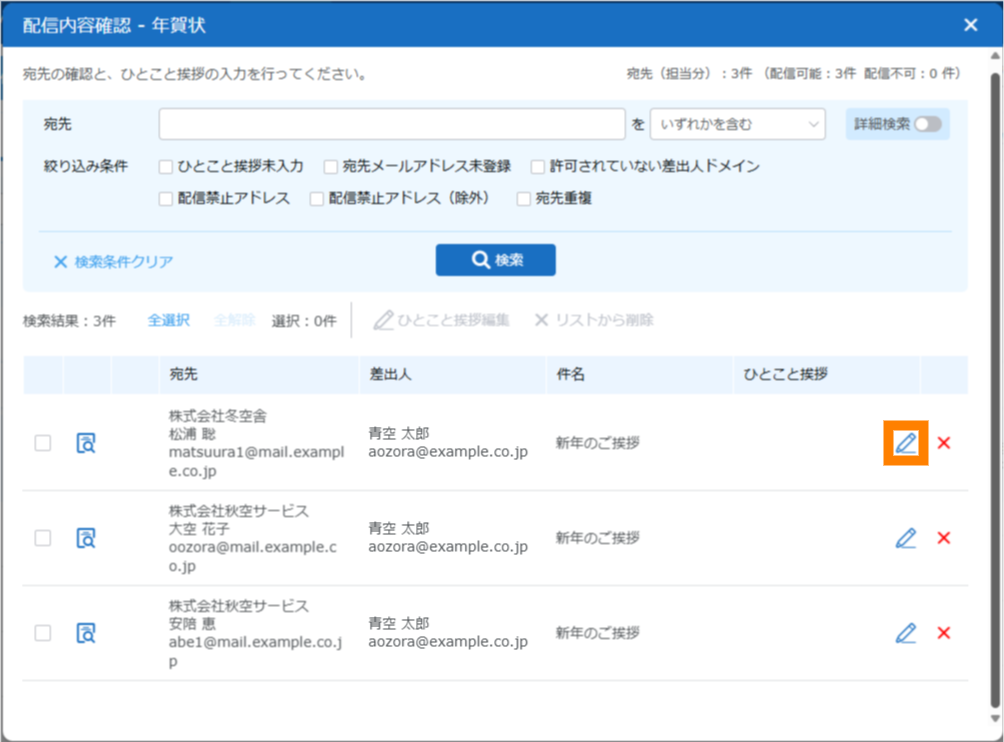Open the いずれかを含む dropdown
The image size is (1004, 742).
tap(737, 125)
